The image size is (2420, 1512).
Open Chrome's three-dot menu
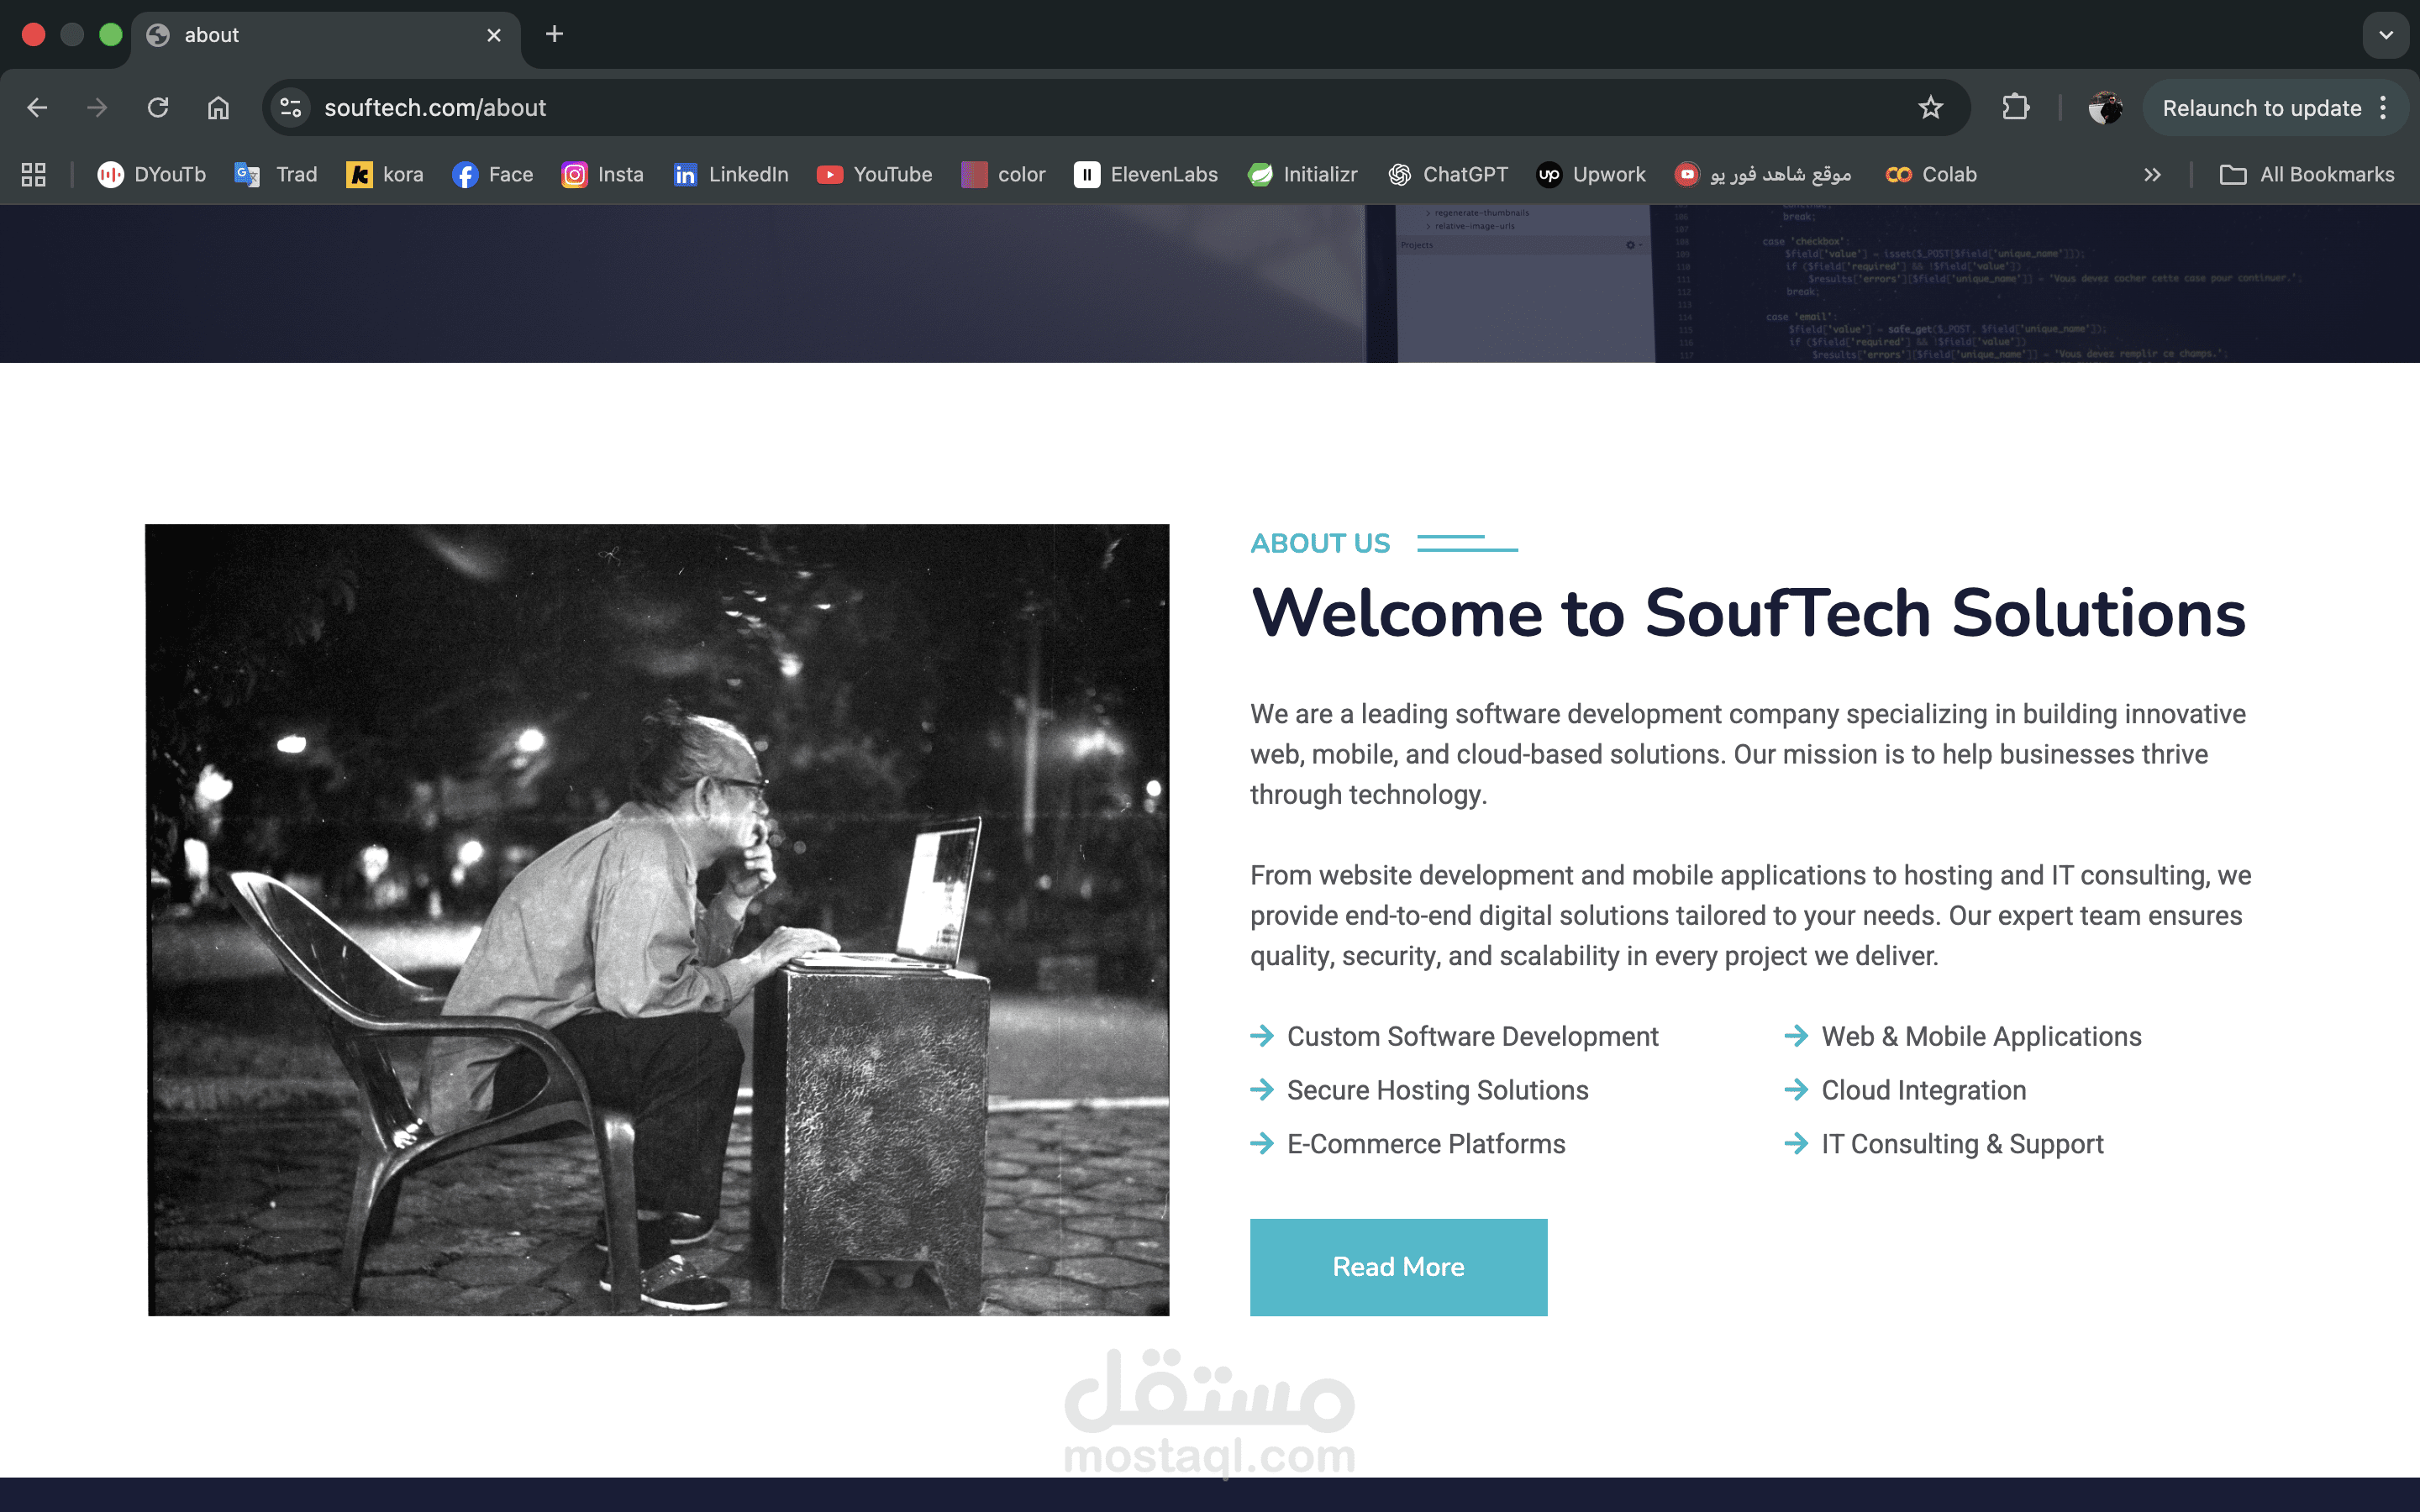pyautogui.click(x=2384, y=108)
